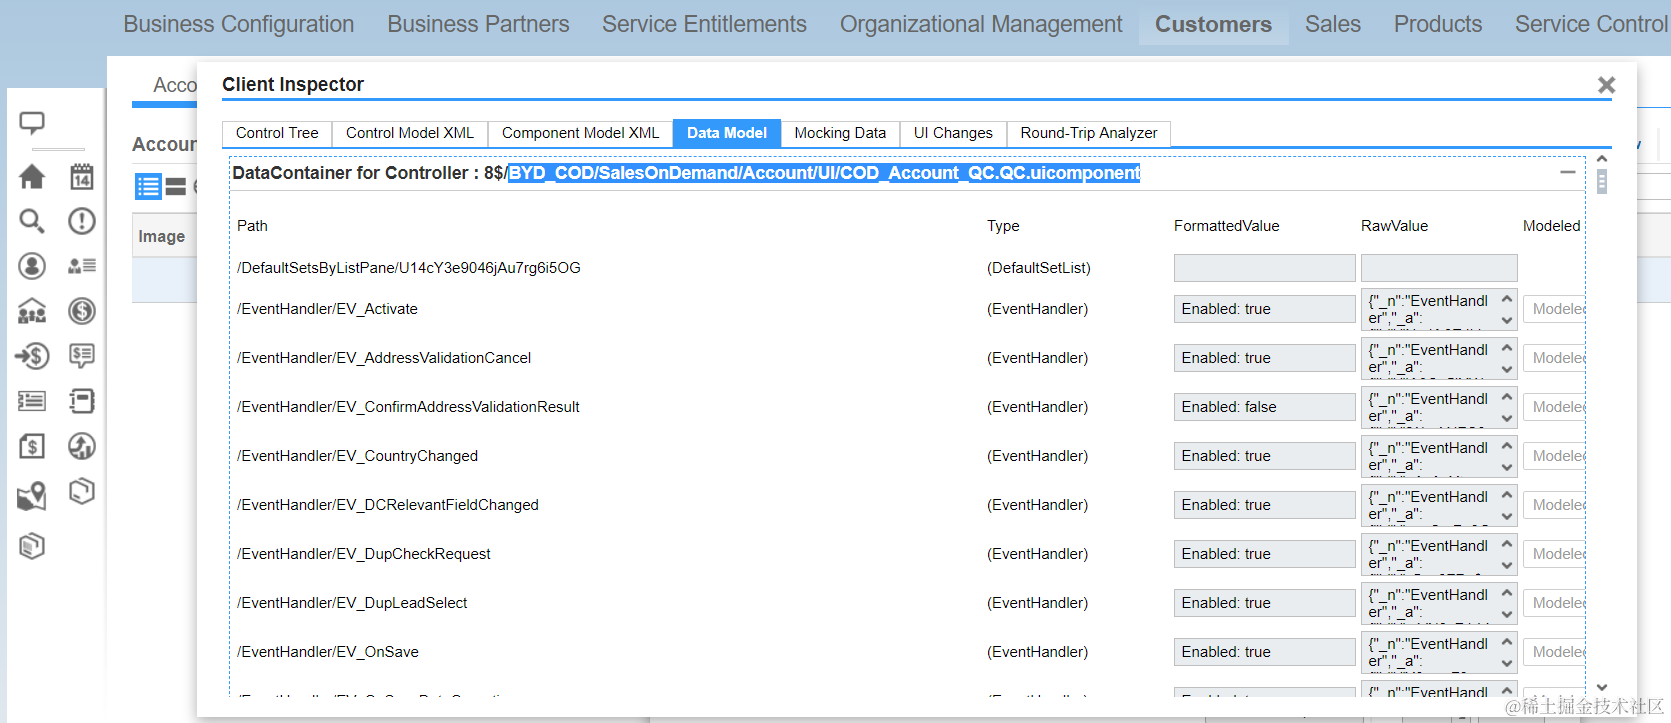Click the scrollbar thumb in Client Inspector
Viewport: 1671px width, 723px height.
point(1602,181)
